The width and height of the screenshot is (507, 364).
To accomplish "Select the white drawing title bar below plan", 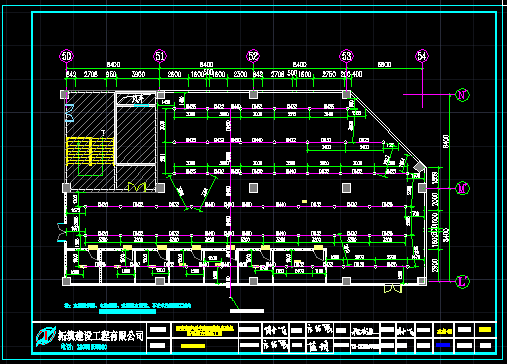I will pyautogui.click(x=247, y=311).
